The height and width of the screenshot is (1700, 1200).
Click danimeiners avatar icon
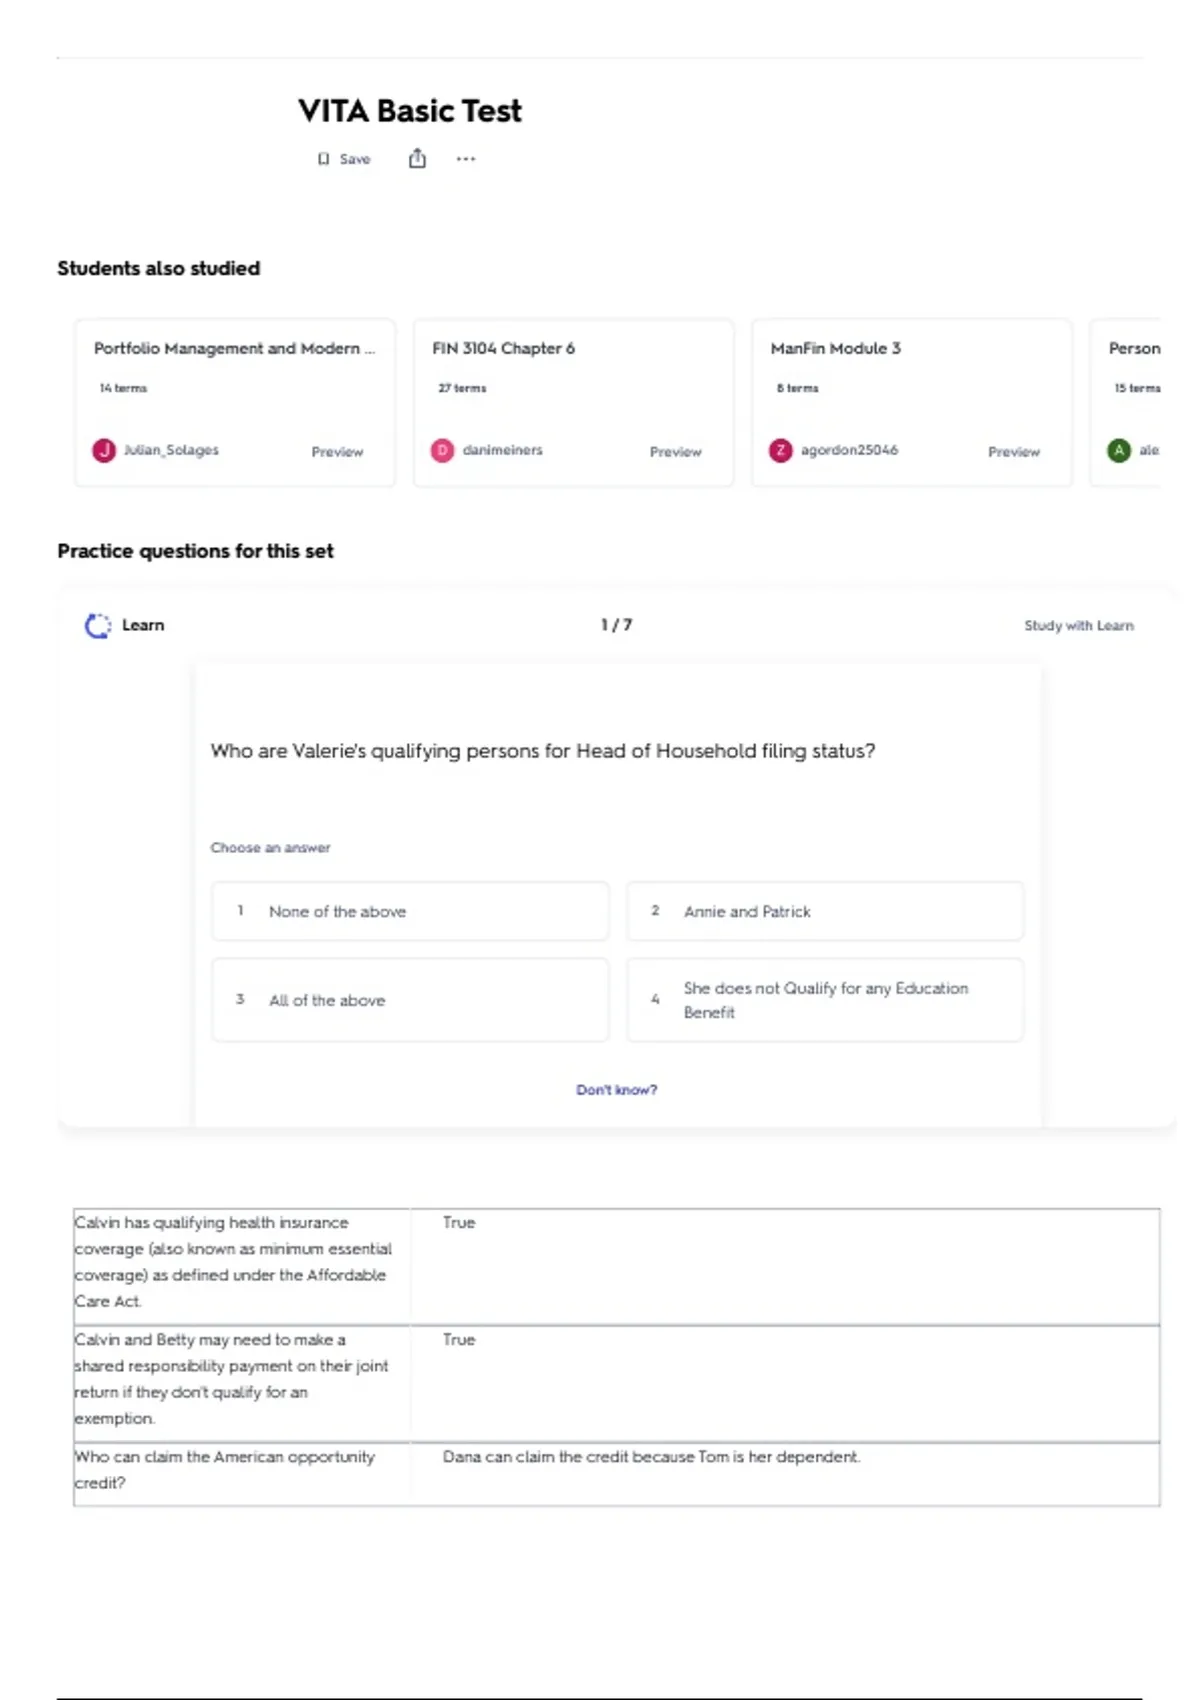[x=442, y=451]
